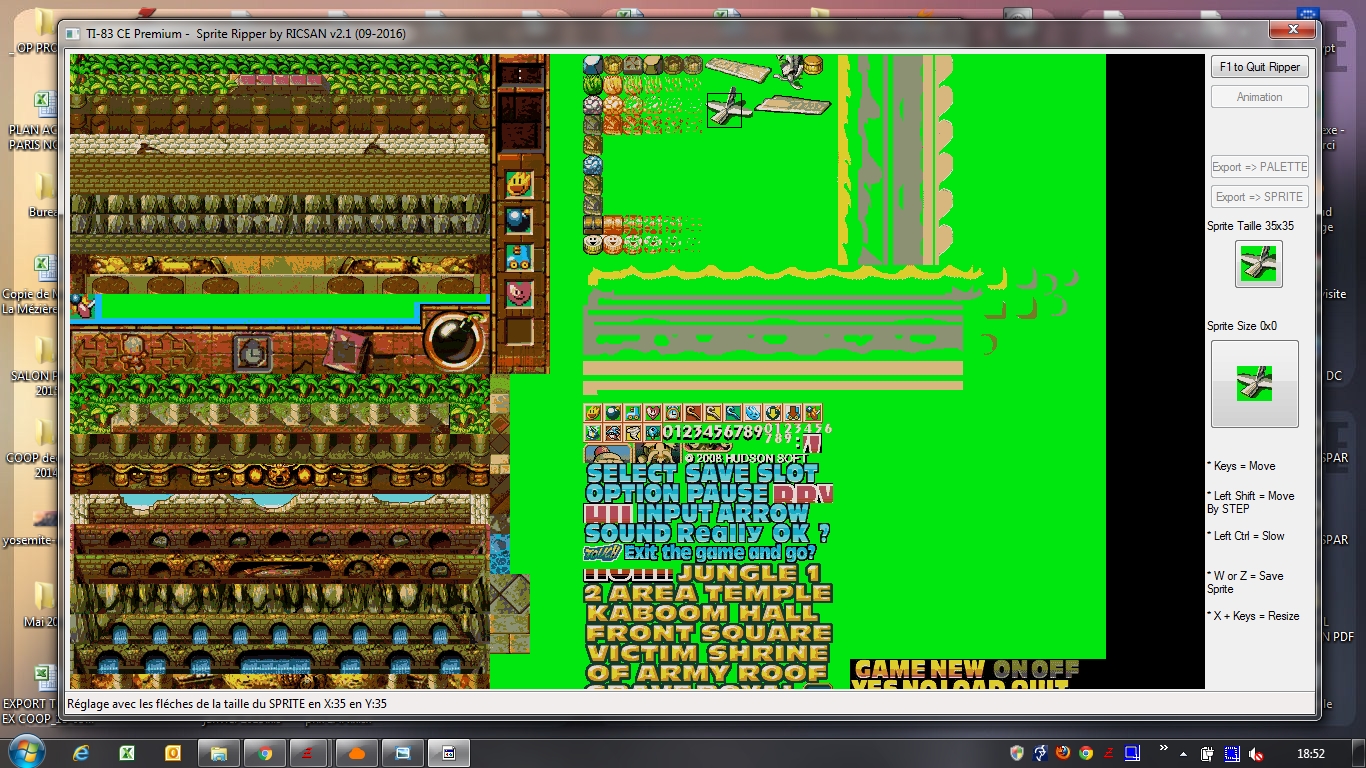The width and height of the screenshot is (1366, 768).
Task: Click the F1 to Quit Ripper button
Action: click(x=1259, y=67)
